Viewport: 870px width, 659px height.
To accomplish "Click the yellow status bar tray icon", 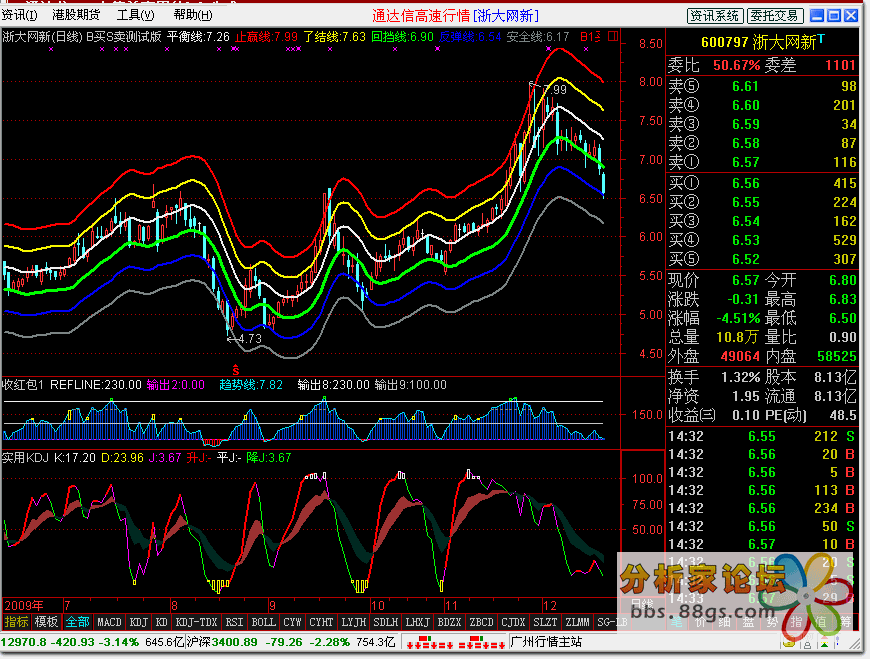I will [789, 644].
